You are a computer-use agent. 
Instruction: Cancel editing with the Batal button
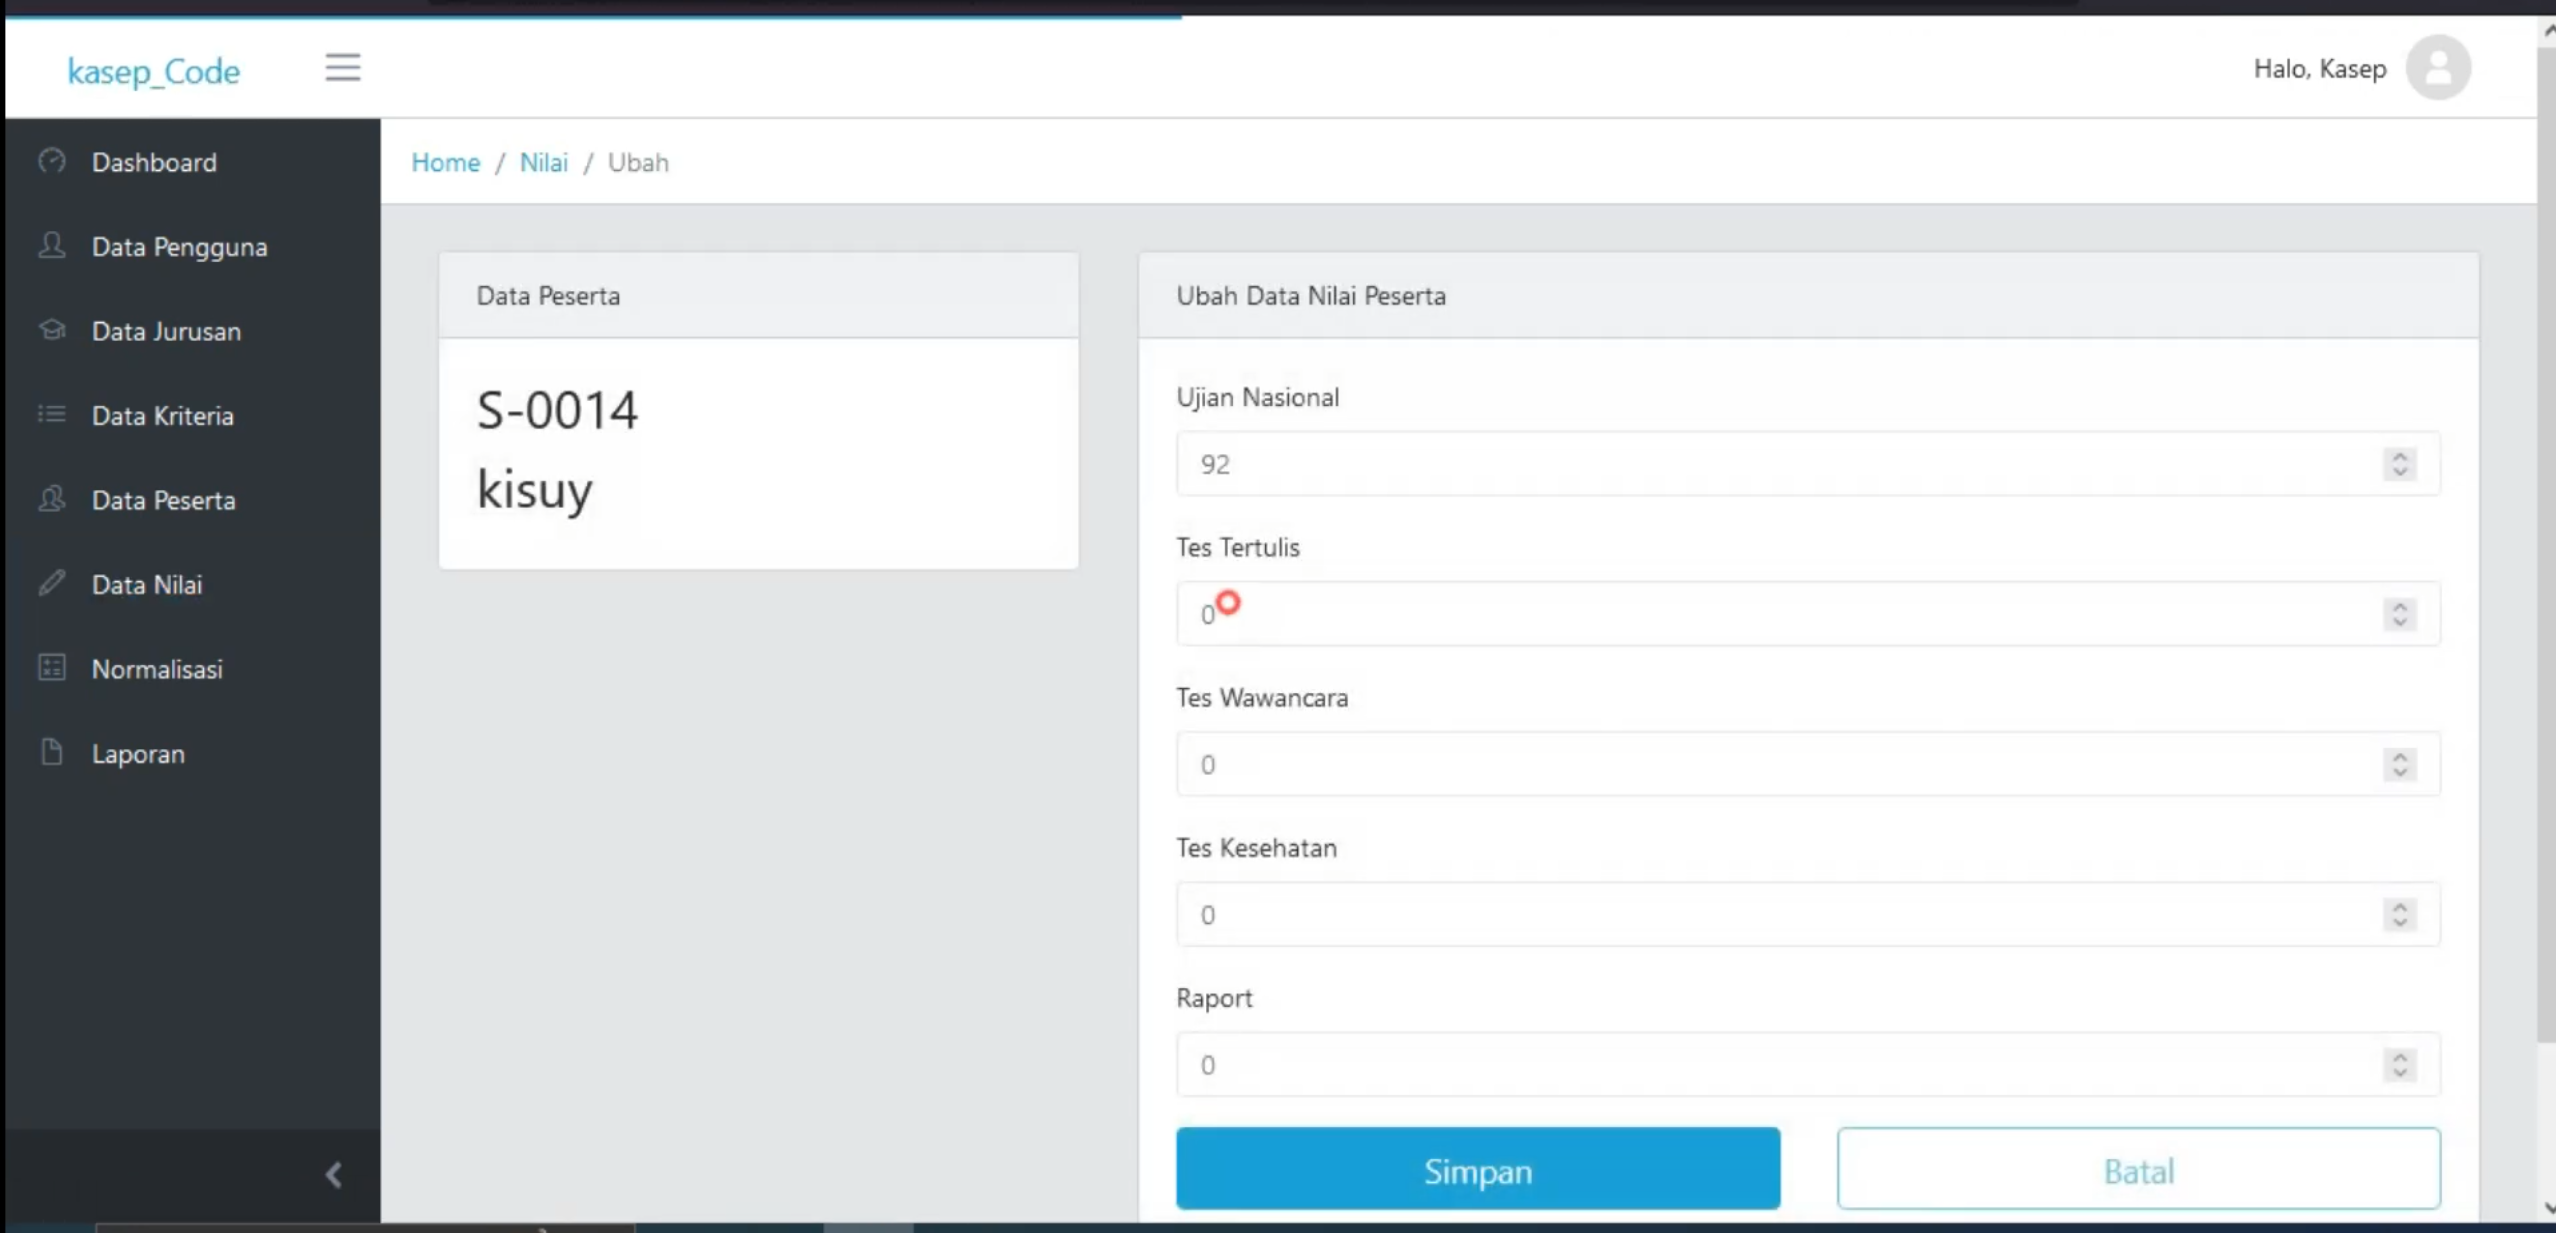[2139, 1169]
